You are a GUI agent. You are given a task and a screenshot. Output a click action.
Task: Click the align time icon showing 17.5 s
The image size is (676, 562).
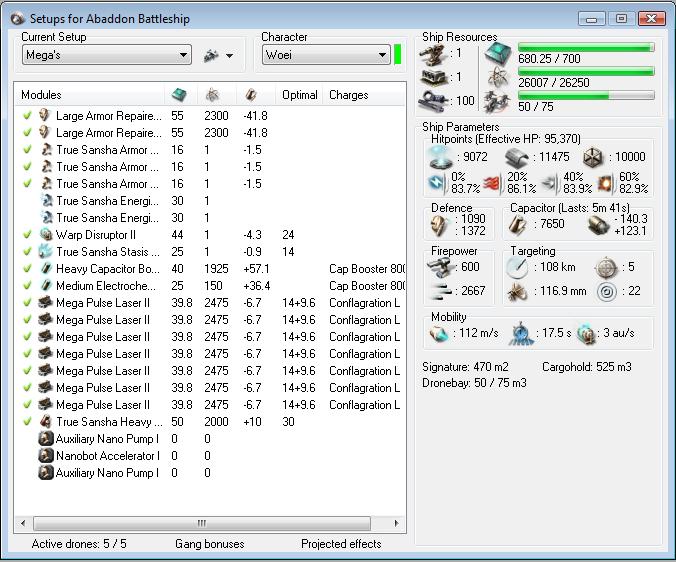[x=520, y=334]
